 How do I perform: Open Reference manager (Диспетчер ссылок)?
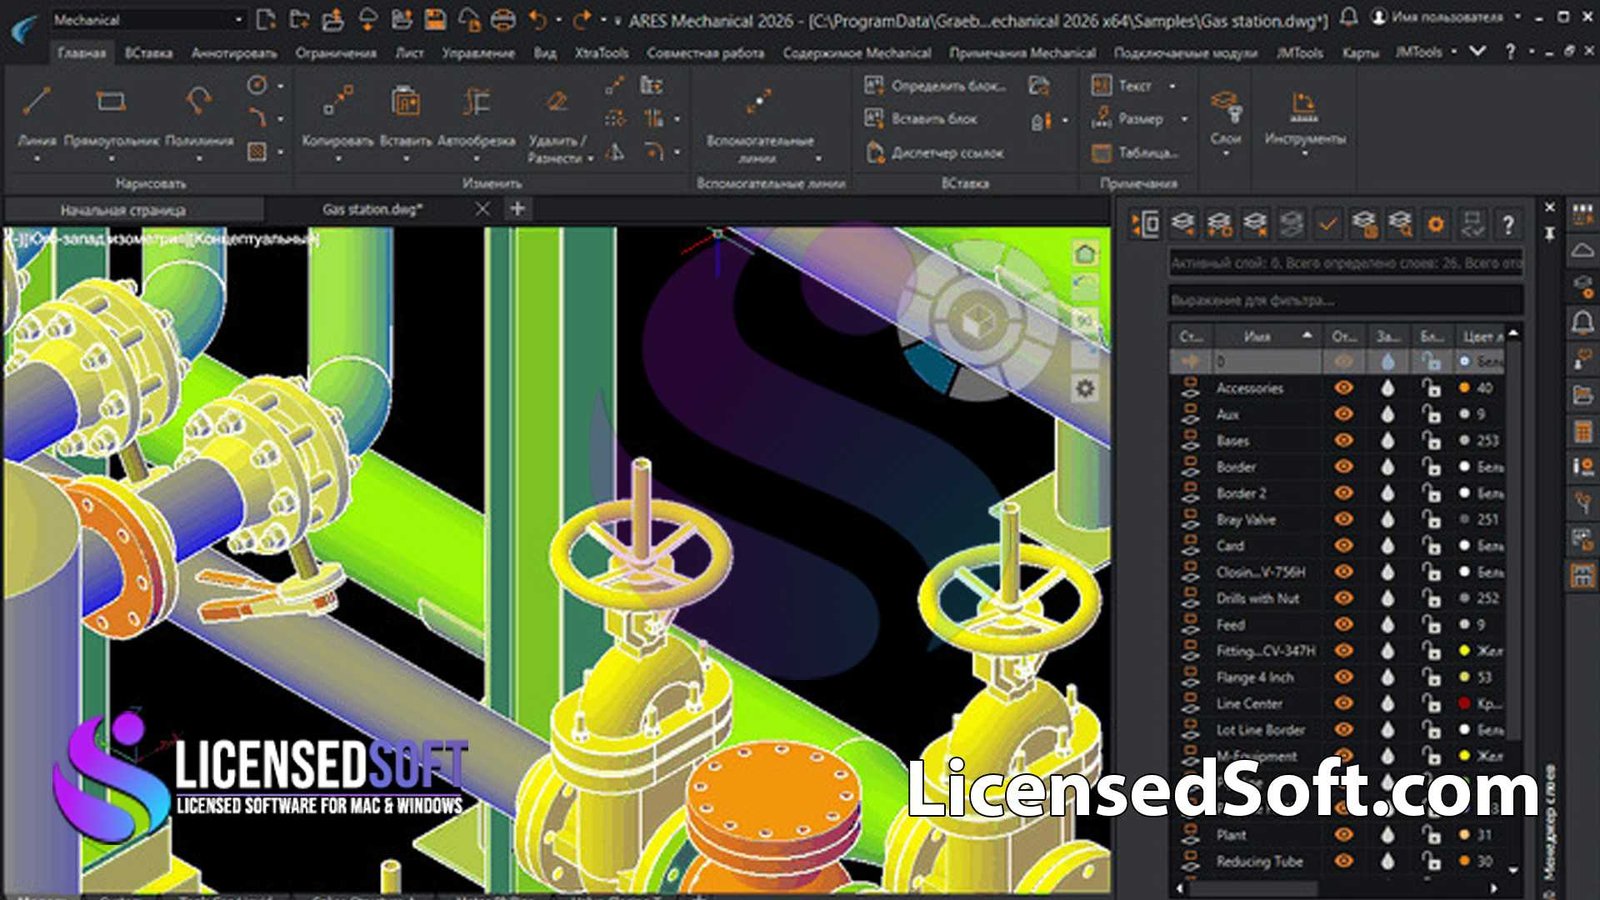[935, 153]
